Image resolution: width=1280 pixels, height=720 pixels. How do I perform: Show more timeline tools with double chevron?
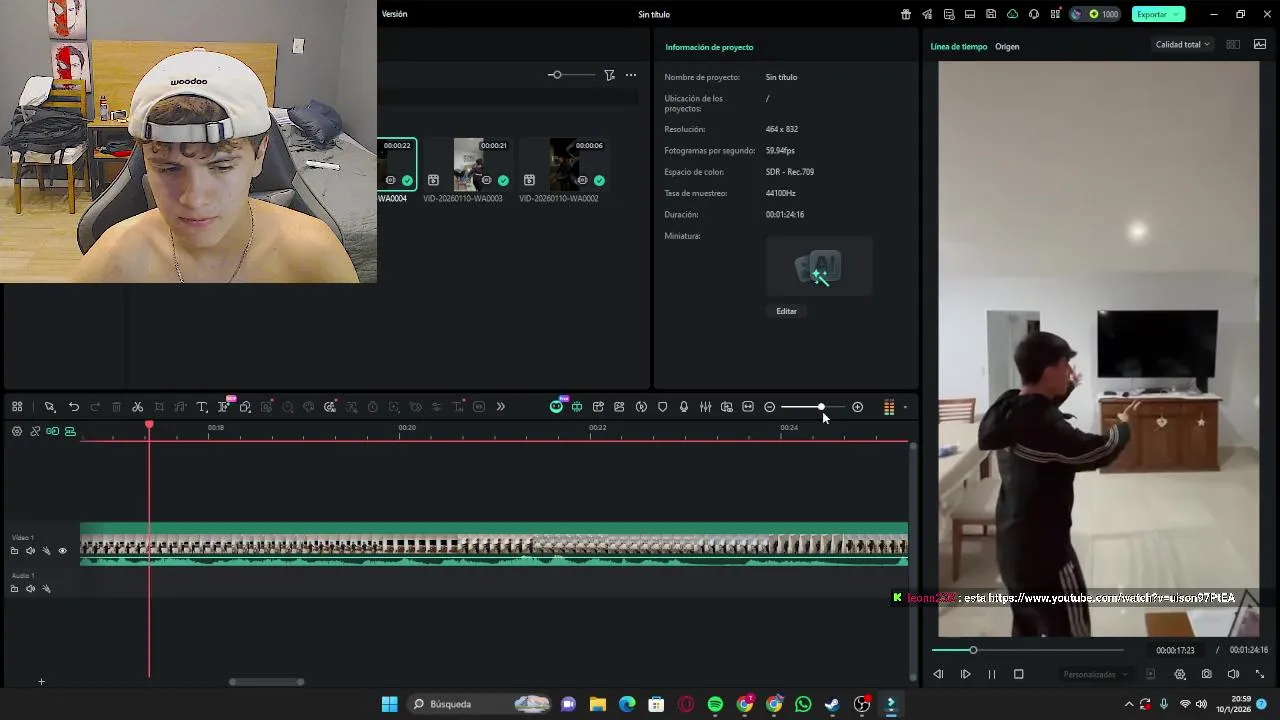501,407
